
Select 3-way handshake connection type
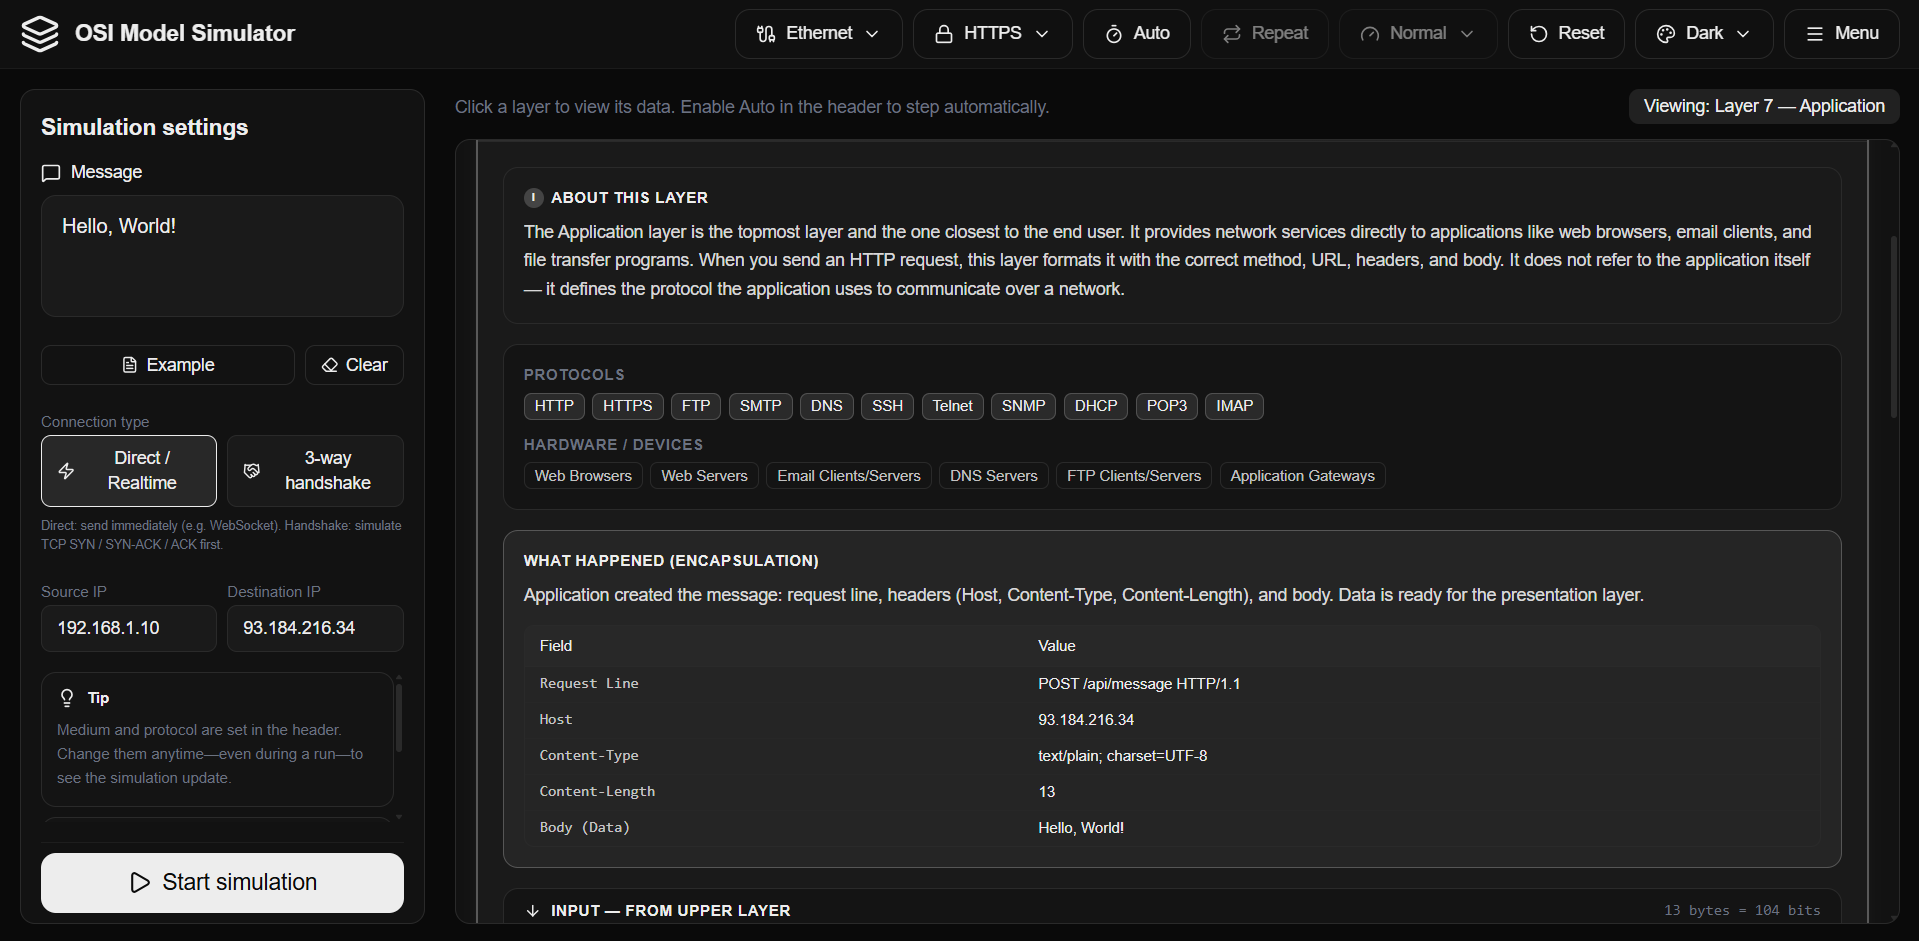pos(315,471)
